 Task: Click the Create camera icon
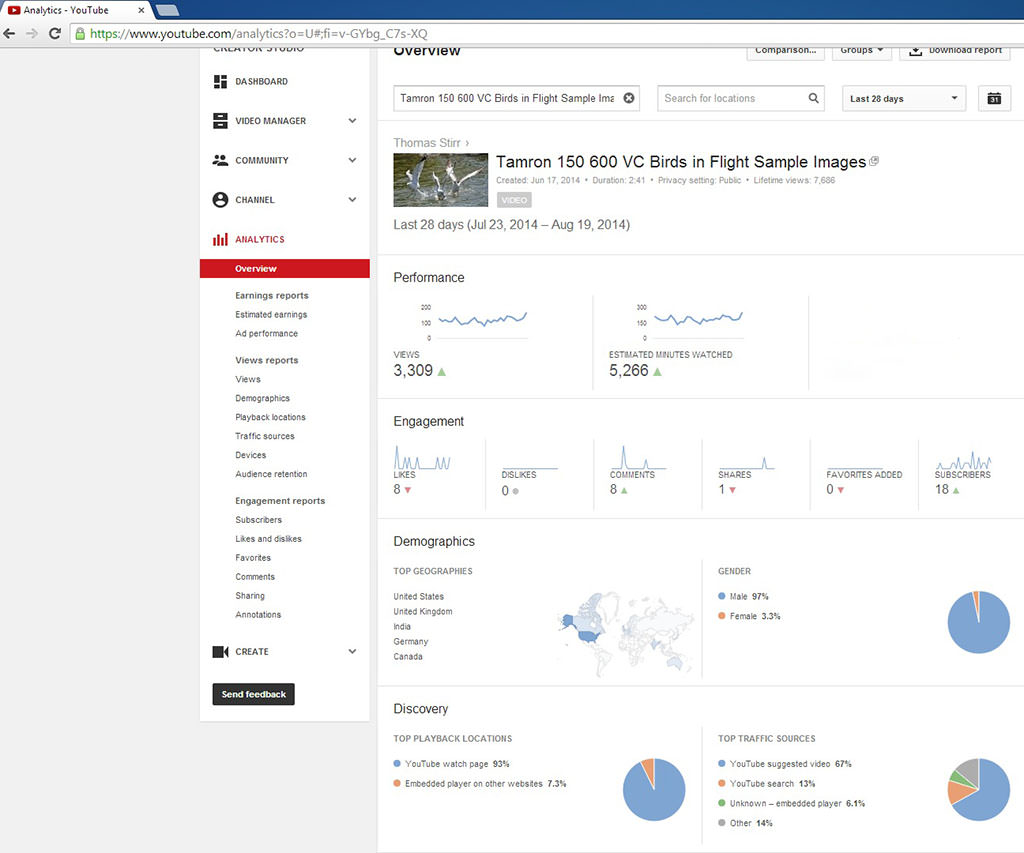pos(220,652)
